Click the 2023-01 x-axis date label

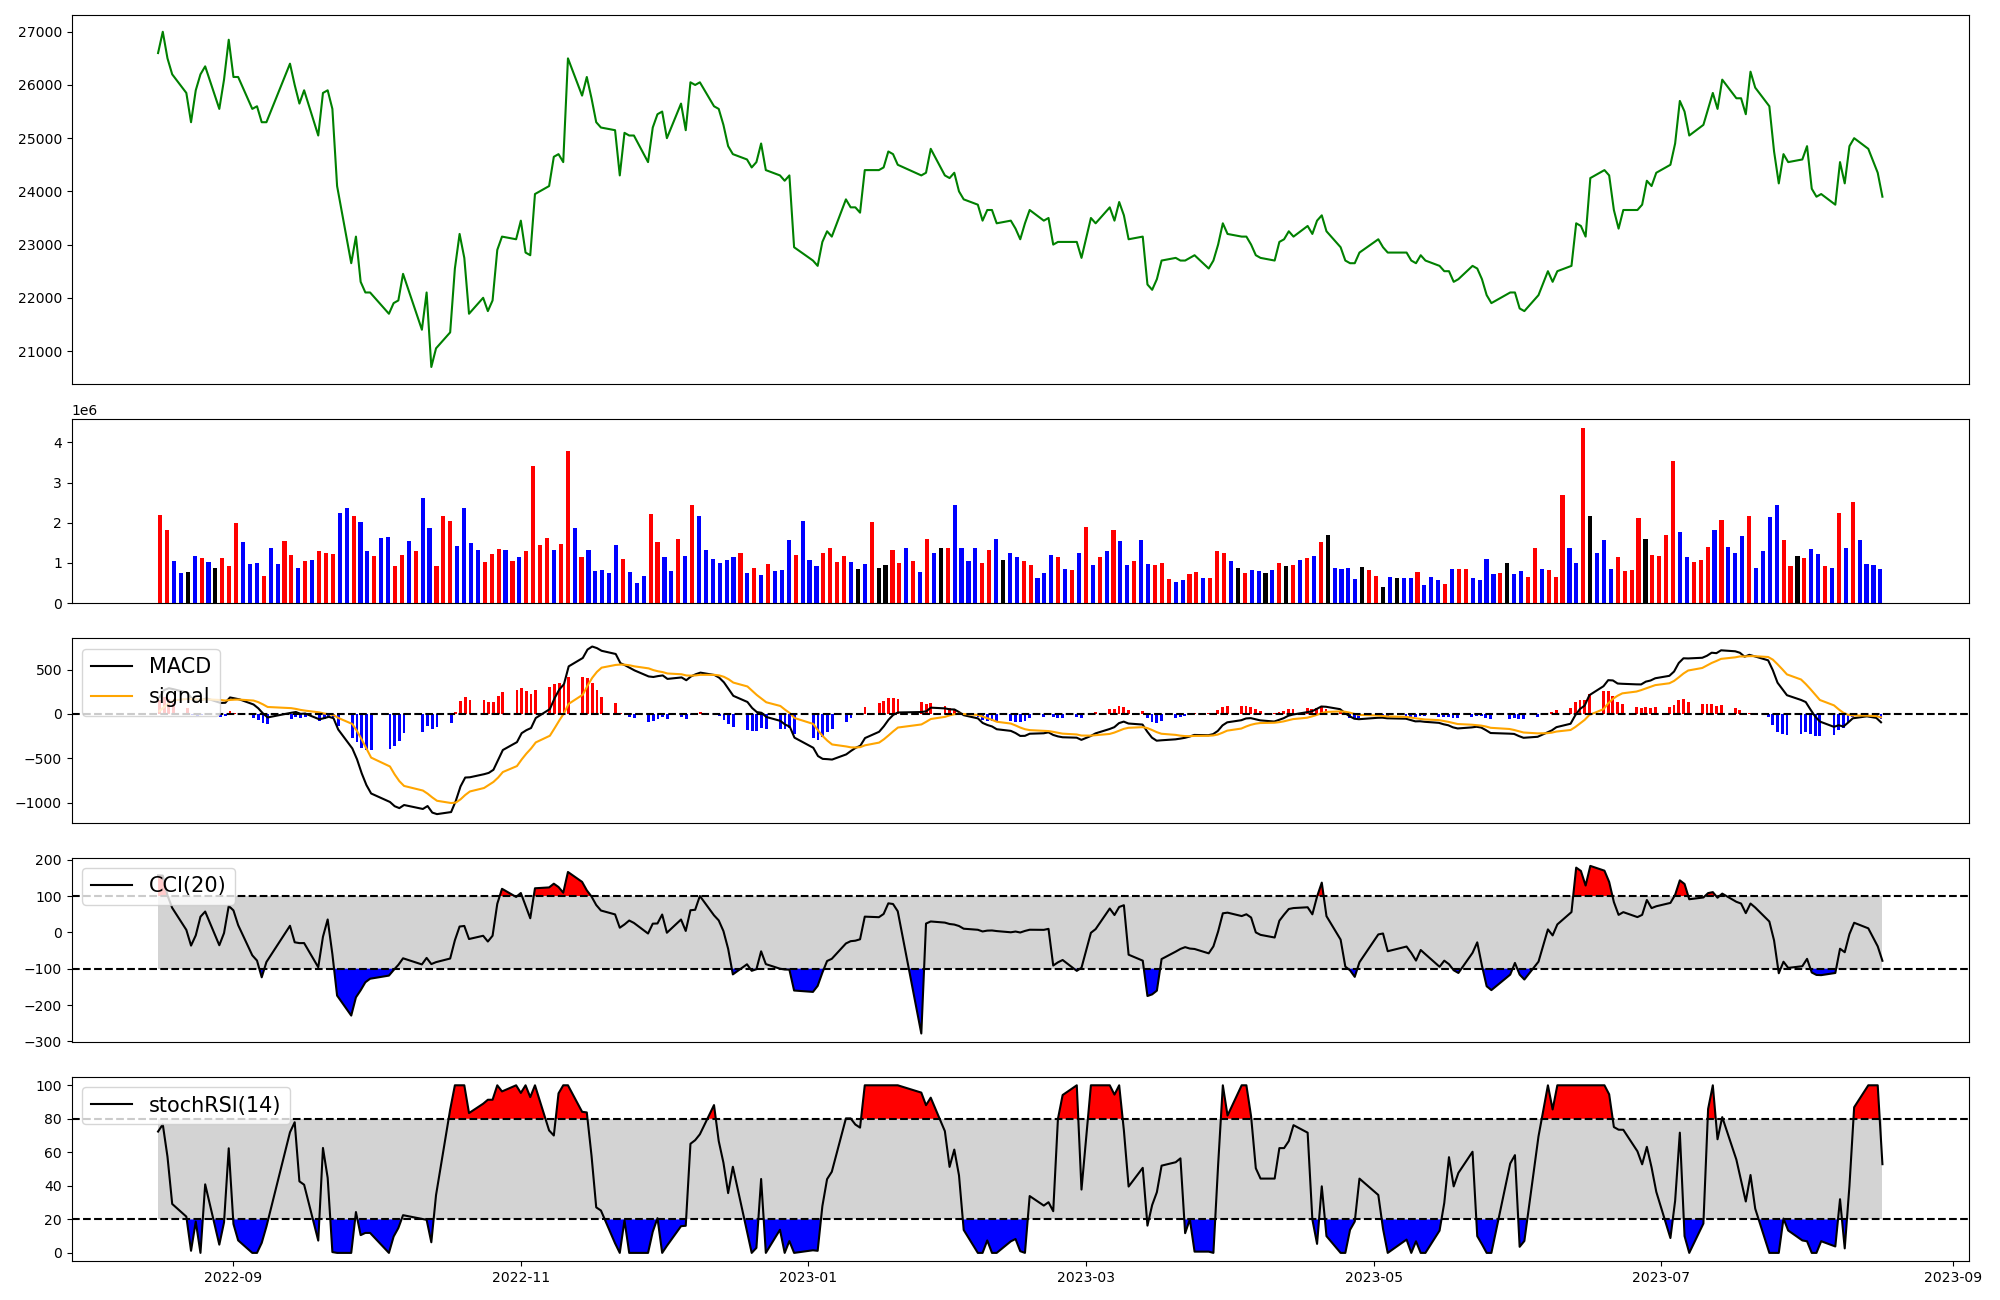click(808, 1277)
